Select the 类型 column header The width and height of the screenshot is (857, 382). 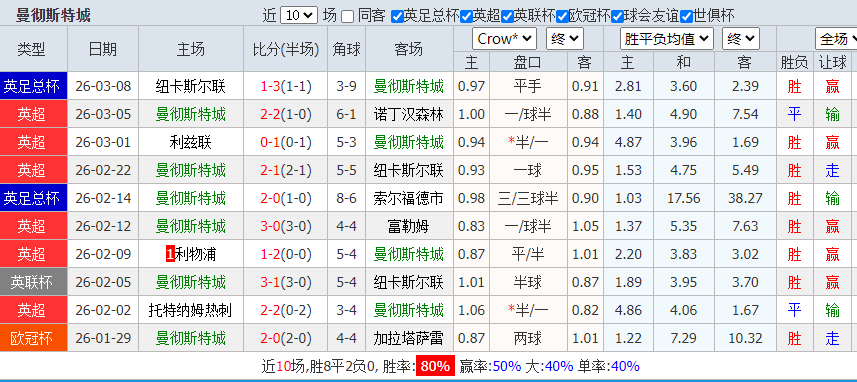point(32,50)
